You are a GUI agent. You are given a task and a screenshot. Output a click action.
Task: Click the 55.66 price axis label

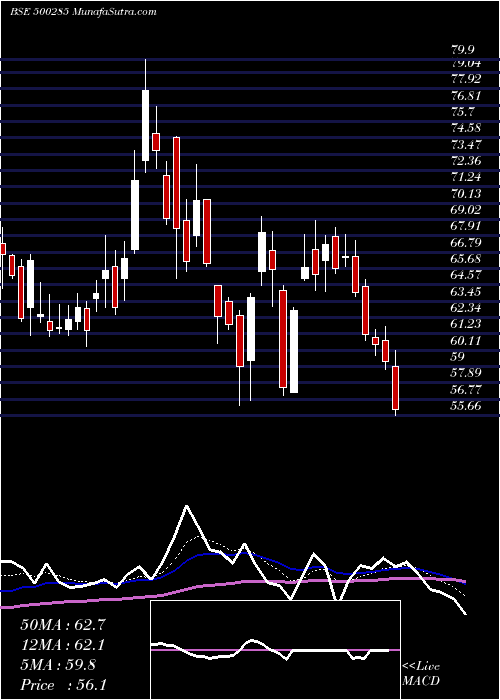click(467, 406)
